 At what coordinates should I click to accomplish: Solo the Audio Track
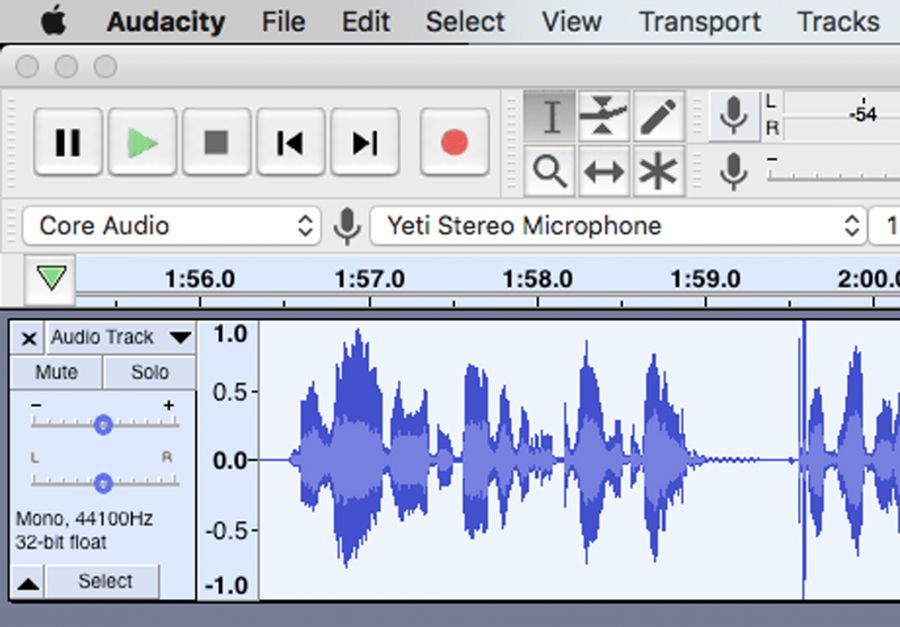(x=150, y=372)
